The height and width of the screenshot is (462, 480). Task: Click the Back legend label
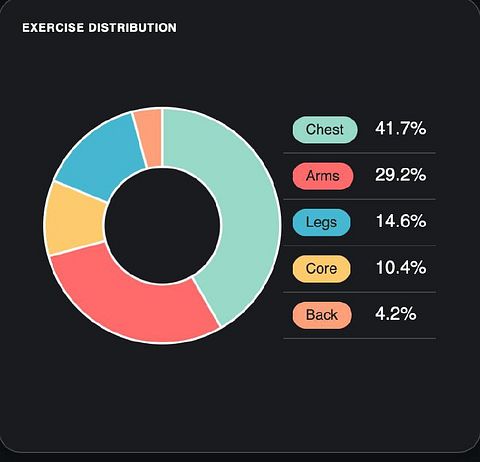coord(322,315)
